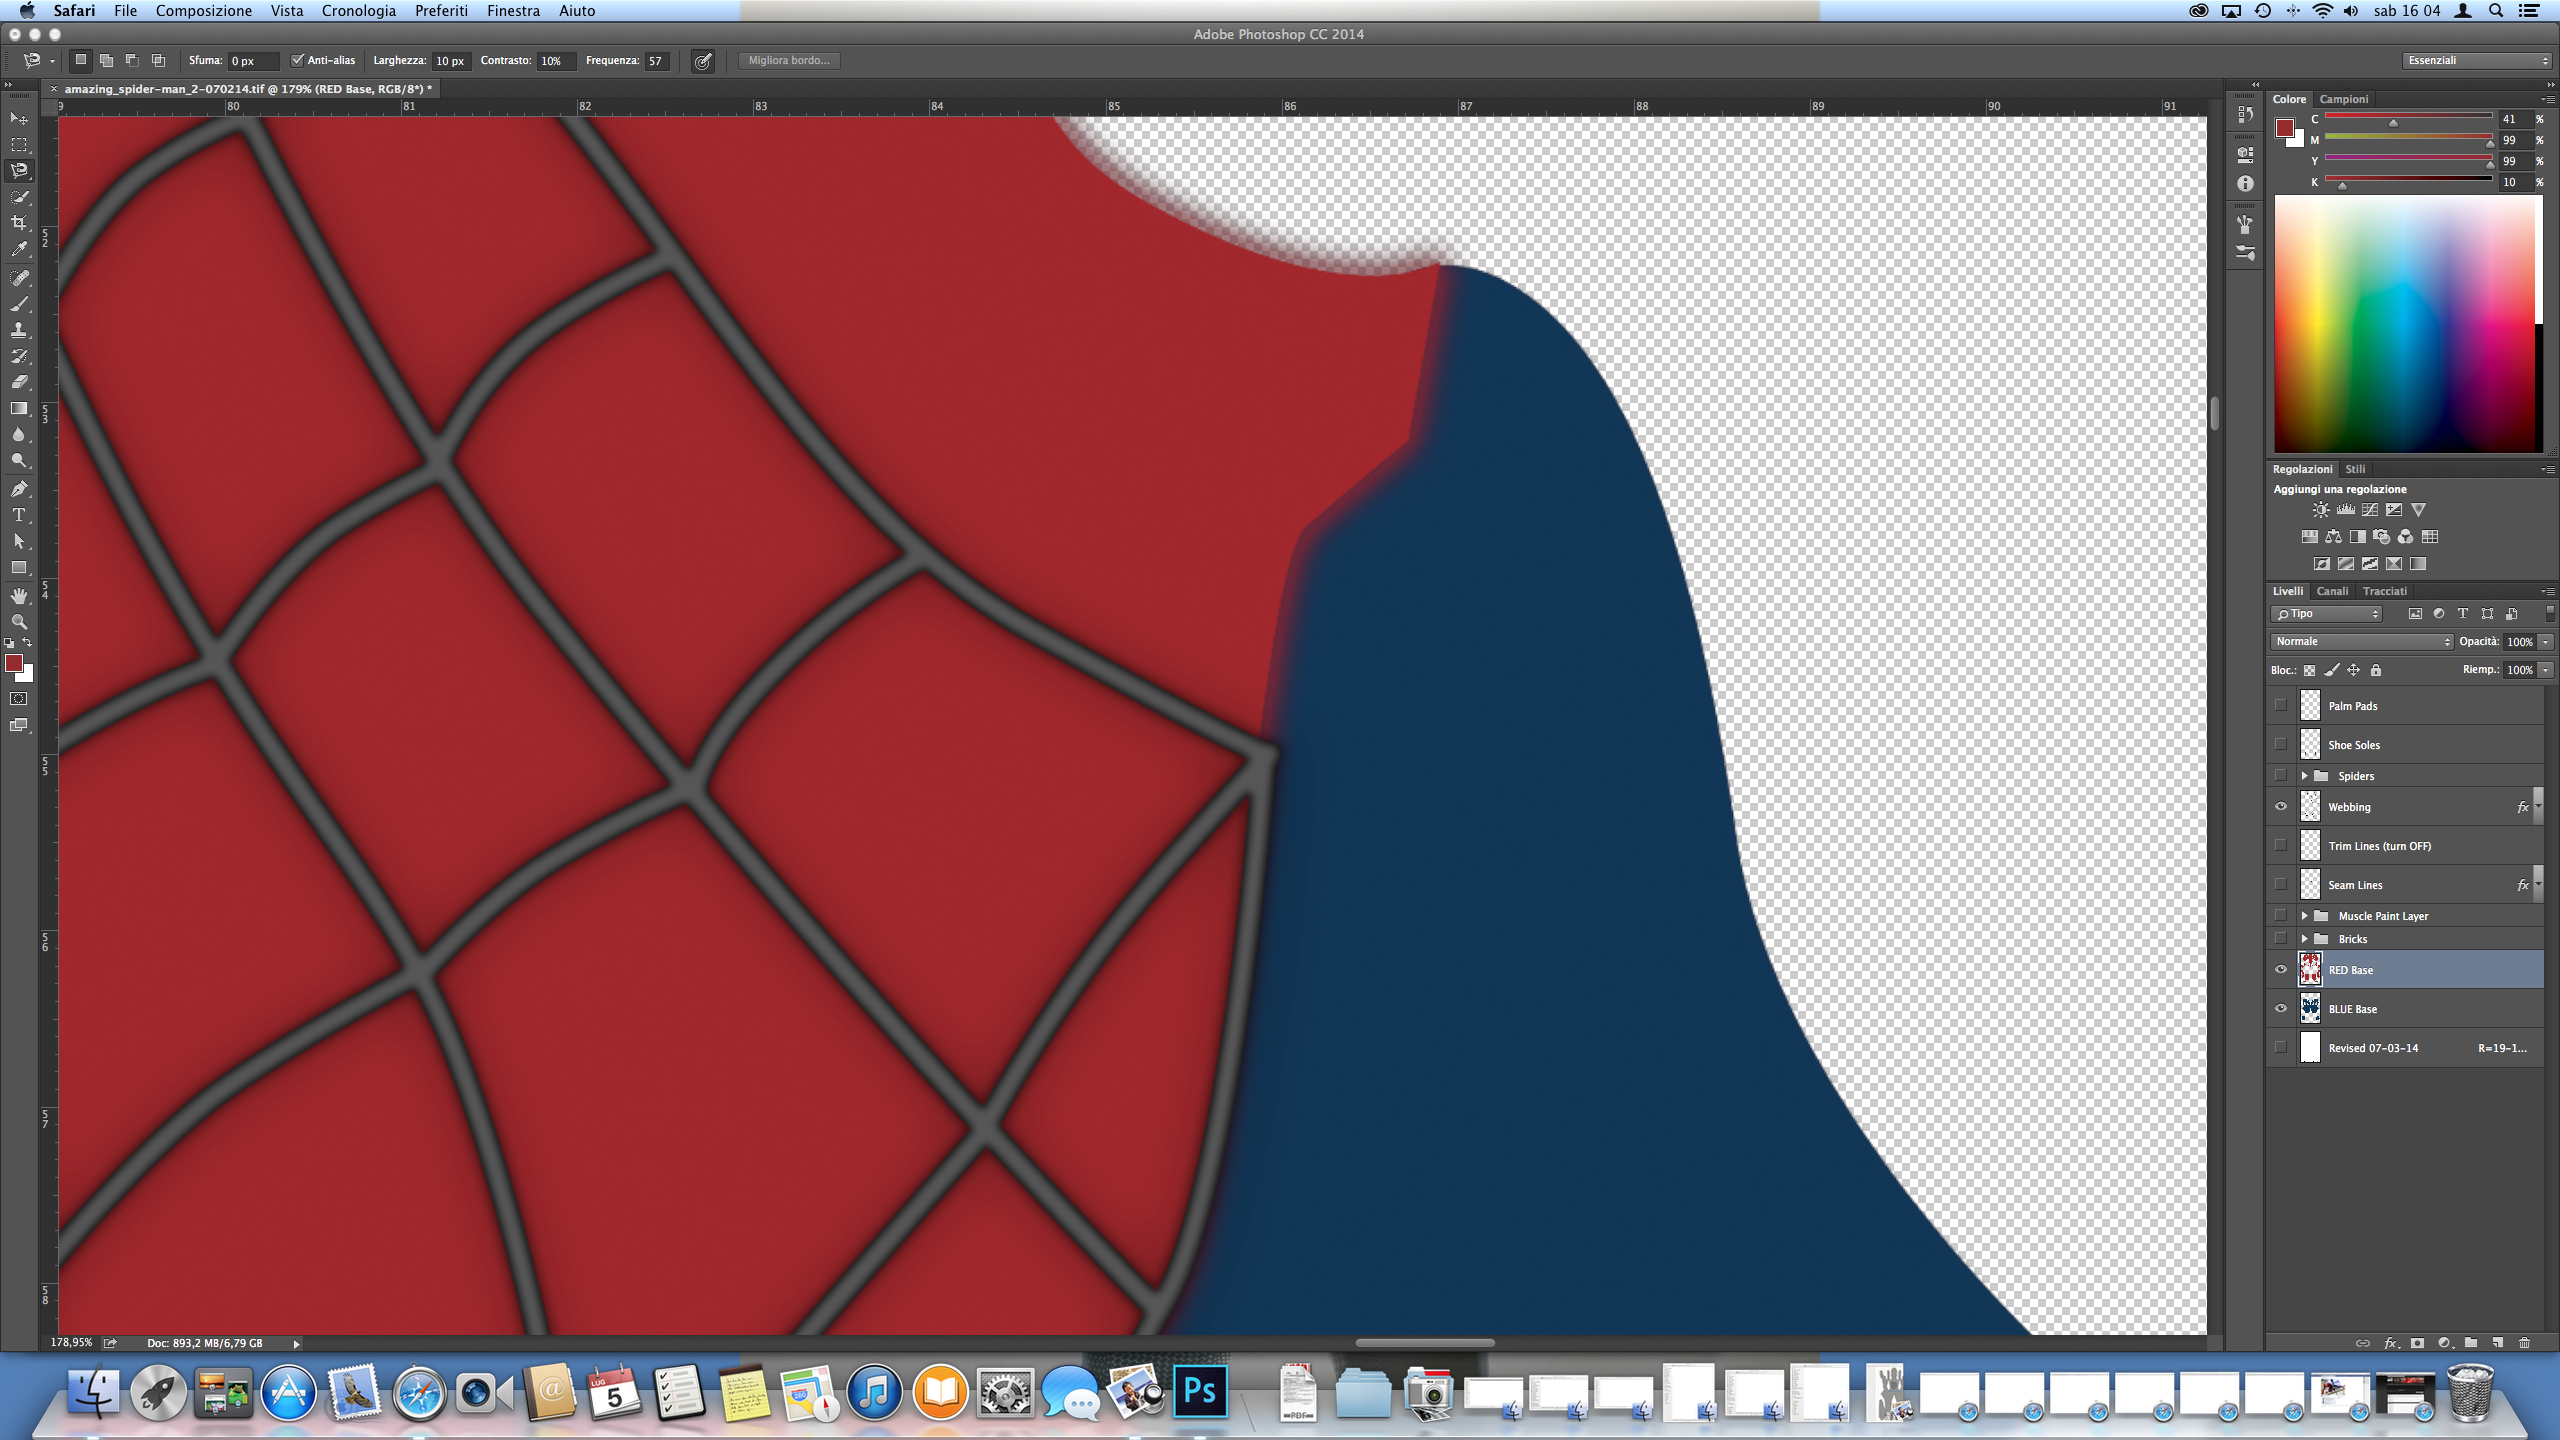2560x1440 pixels.
Task: Add Levels adjustment
Action: 2346,510
